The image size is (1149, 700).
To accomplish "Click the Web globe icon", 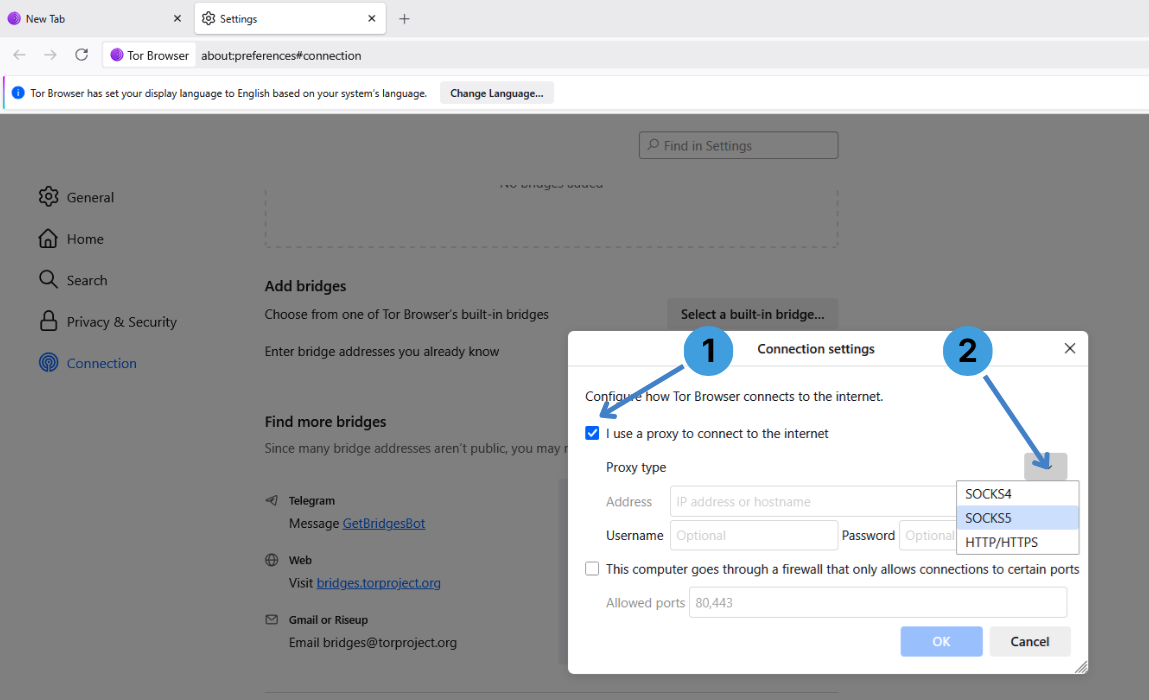I will (x=271, y=560).
